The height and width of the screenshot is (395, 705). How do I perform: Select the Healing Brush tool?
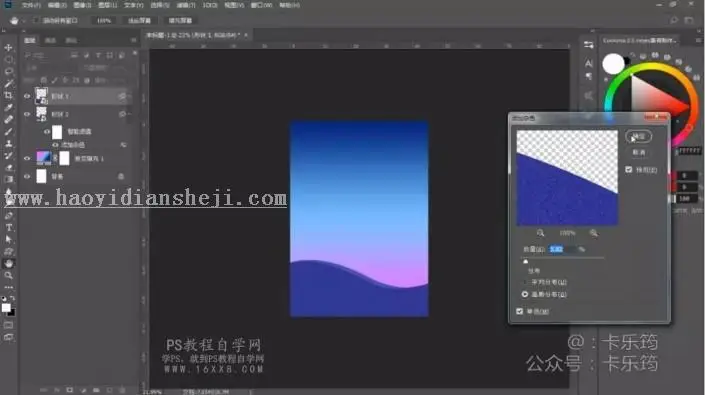[8, 120]
